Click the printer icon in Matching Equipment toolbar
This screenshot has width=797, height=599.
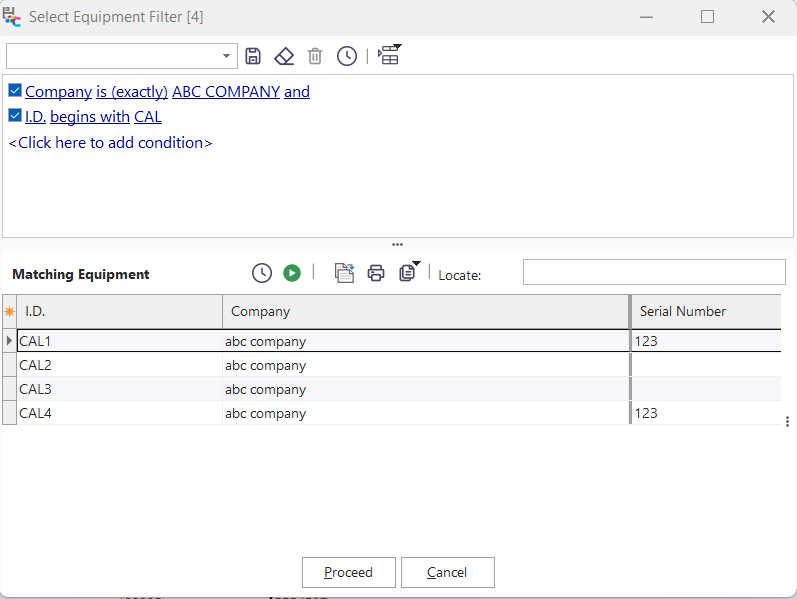point(376,273)
